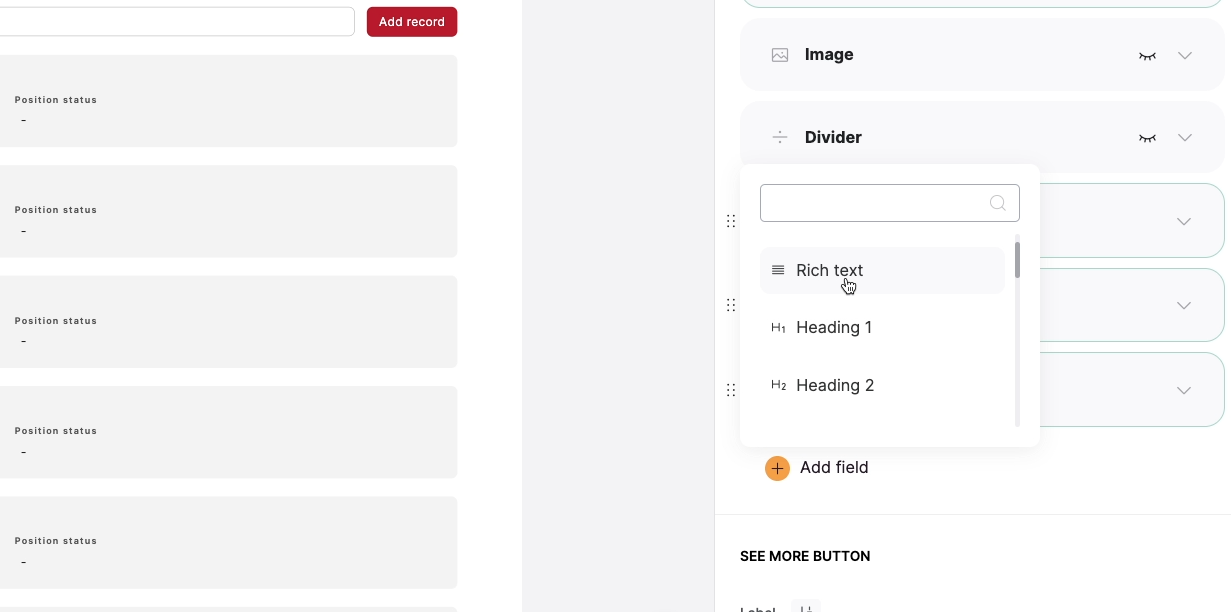Click the second field's drag handle dots
Screen dimensions: 1231x612
(x=731, y=305)
